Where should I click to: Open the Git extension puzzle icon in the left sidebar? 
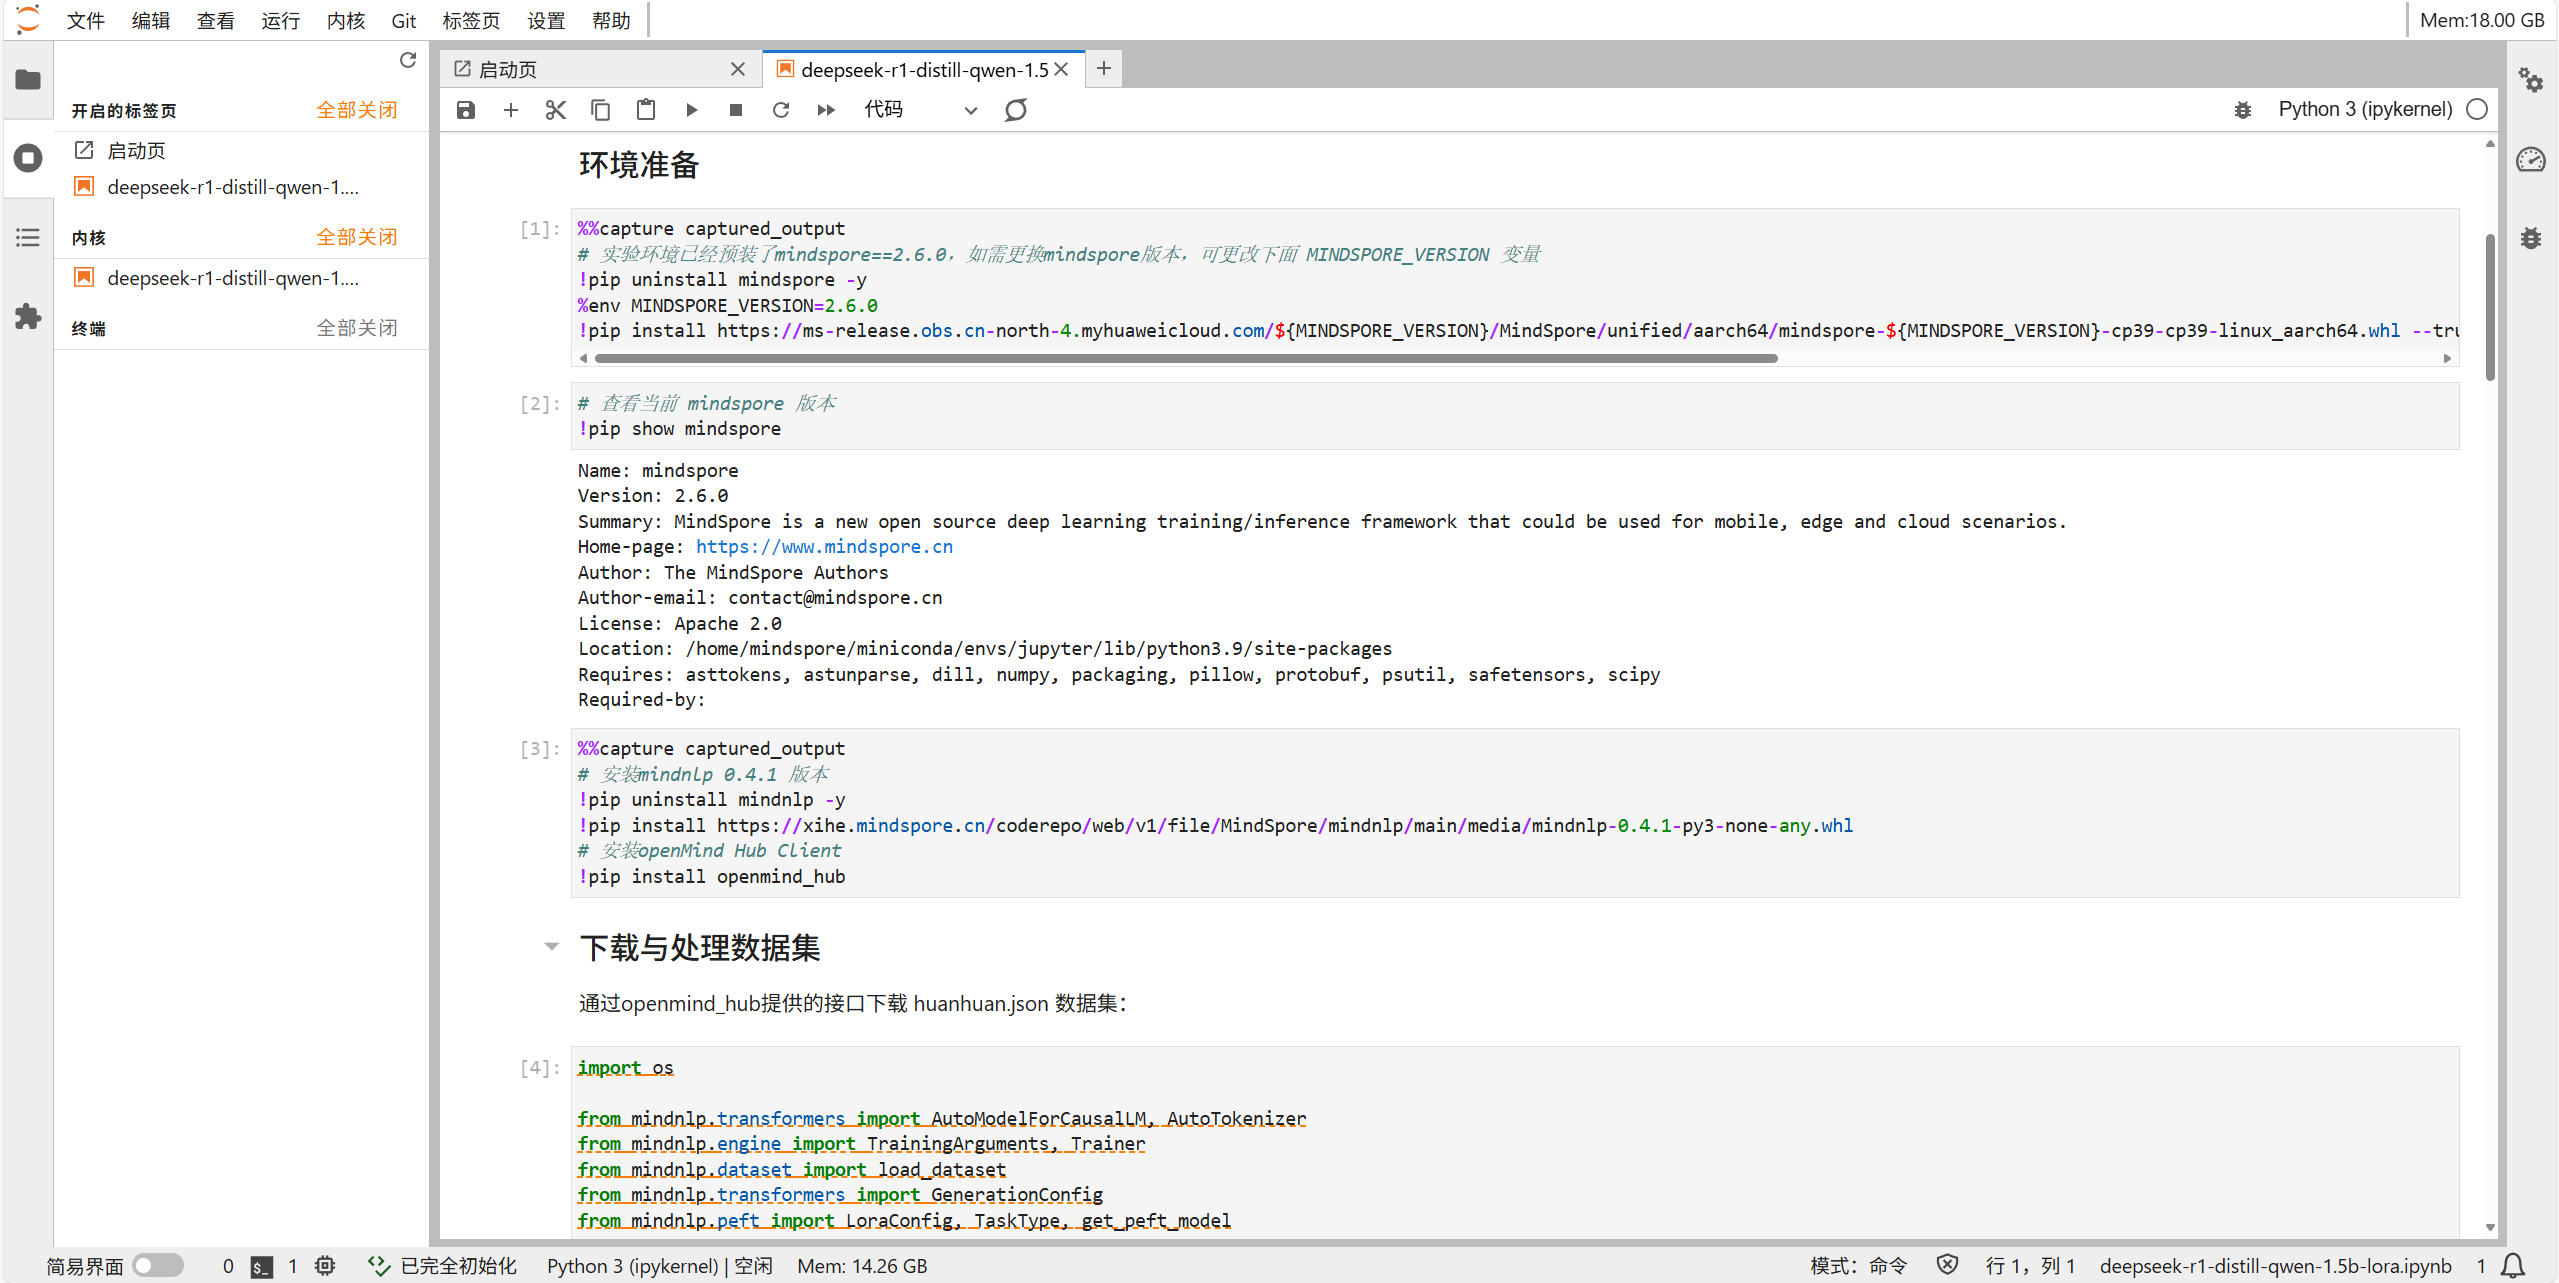(x=28, y=317)
